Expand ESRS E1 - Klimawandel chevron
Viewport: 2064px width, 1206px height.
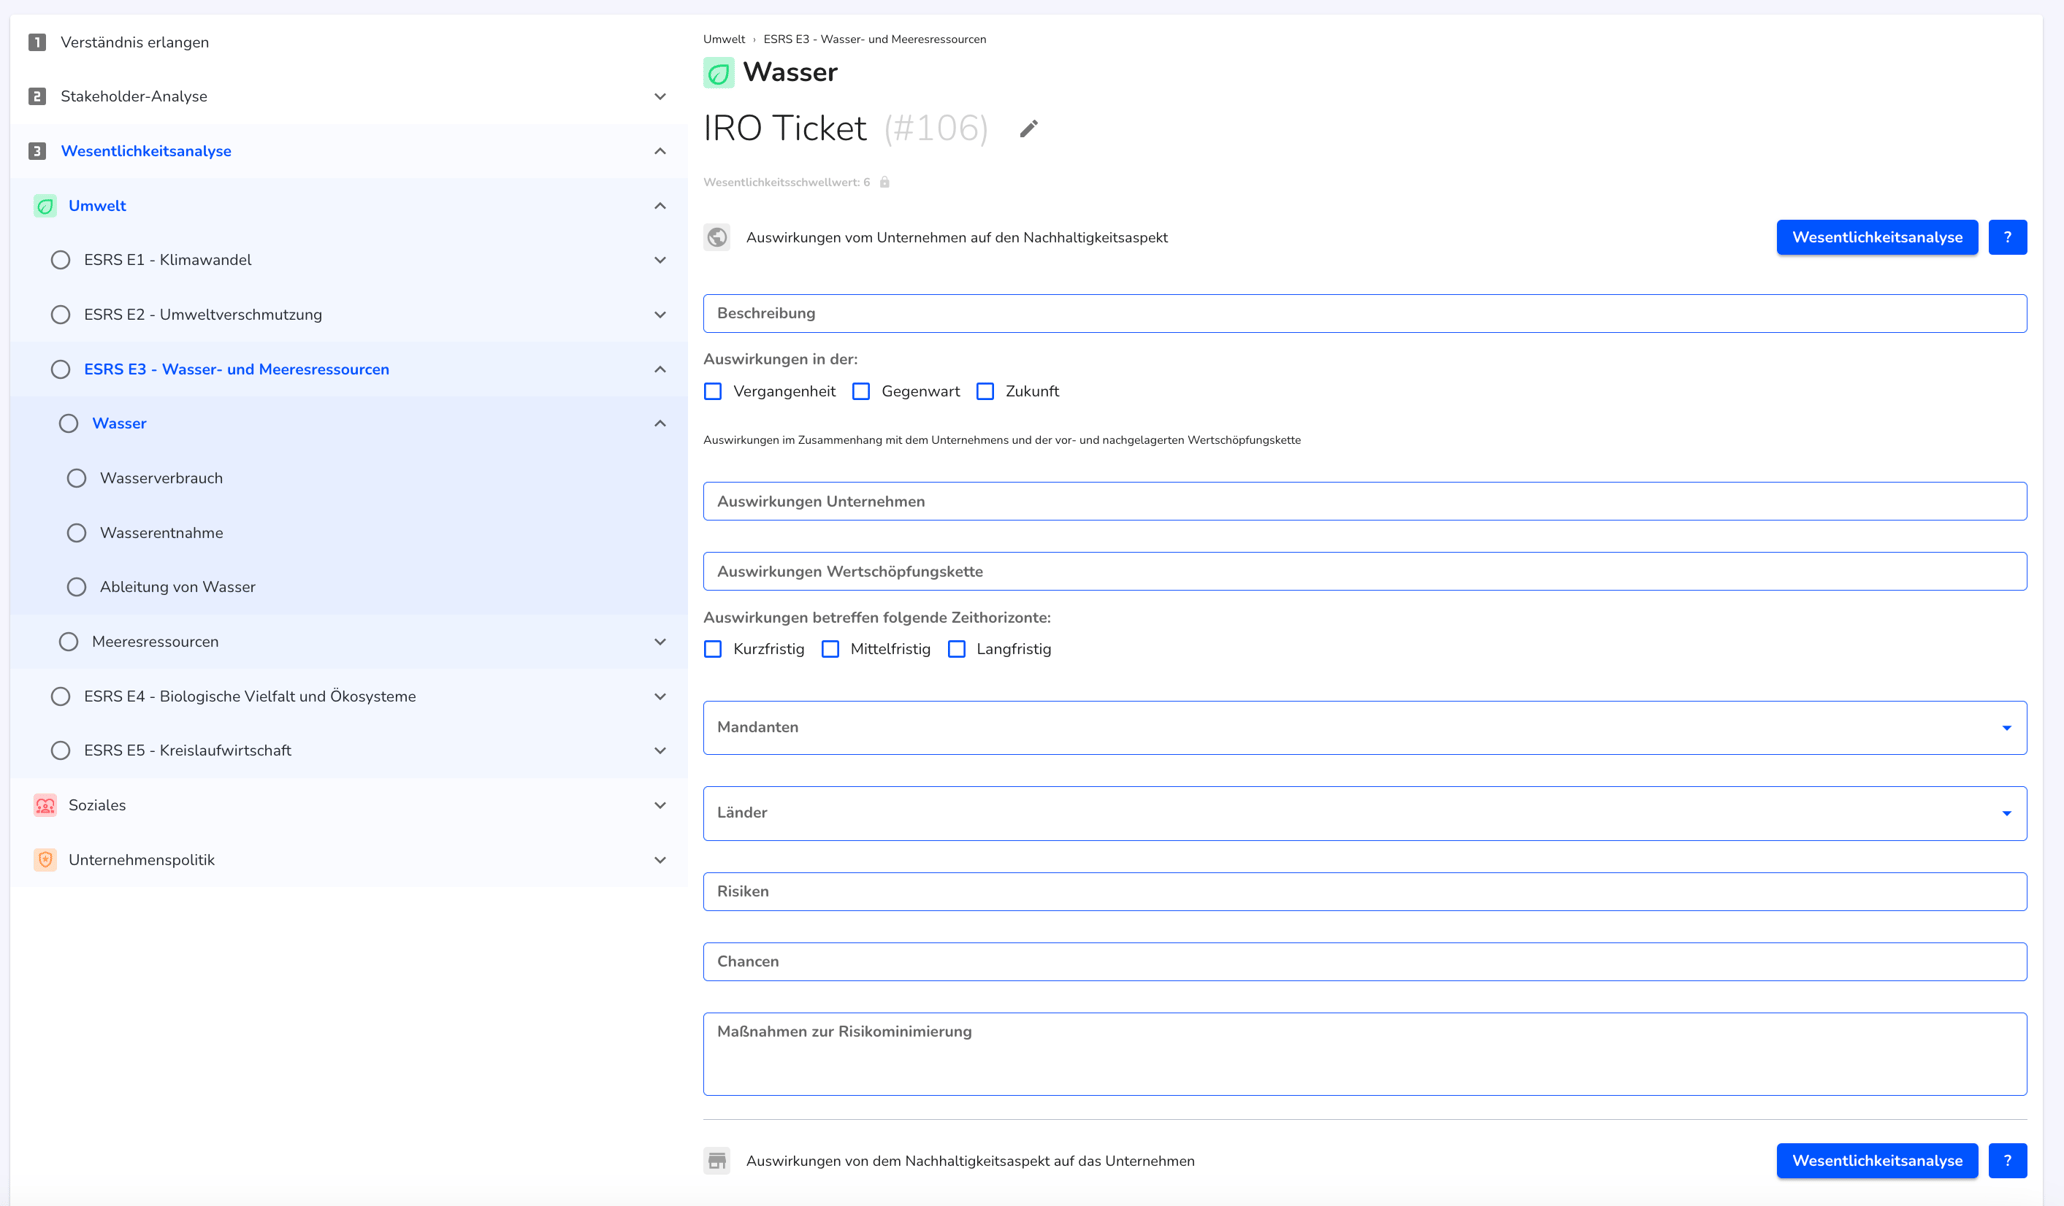coord(660,260)
